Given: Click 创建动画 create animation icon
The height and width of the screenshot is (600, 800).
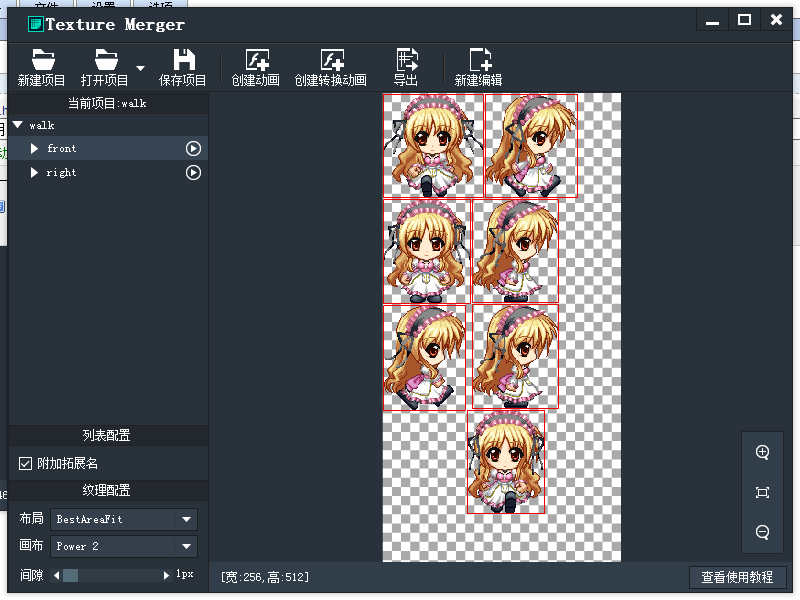Looking at the screenshot, I should point(256,67).
